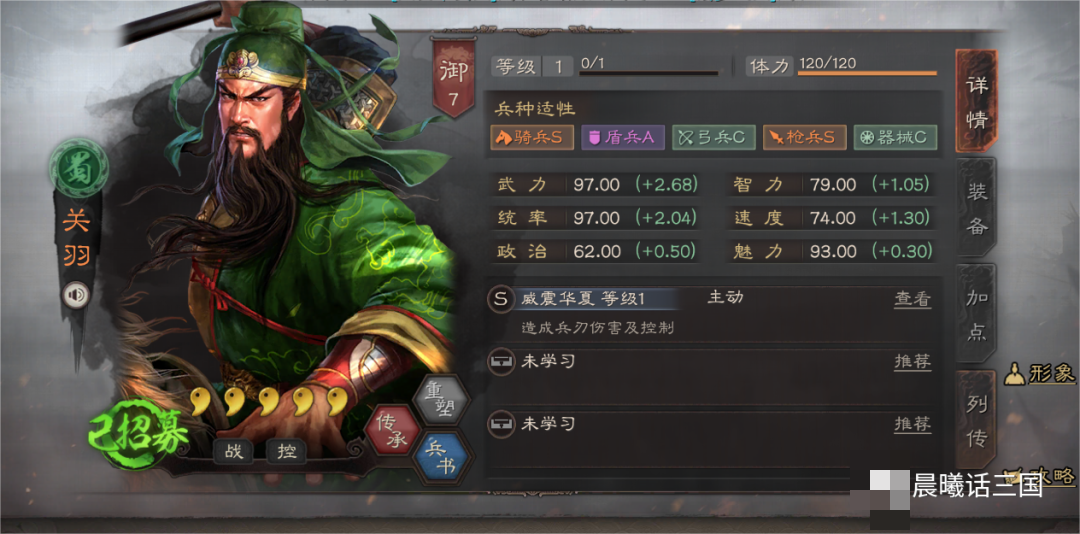The height and width of the screenshot is (534, 1080).
Task: Tap the speaker voice icon under 关羽
Action: coord(76,296)
